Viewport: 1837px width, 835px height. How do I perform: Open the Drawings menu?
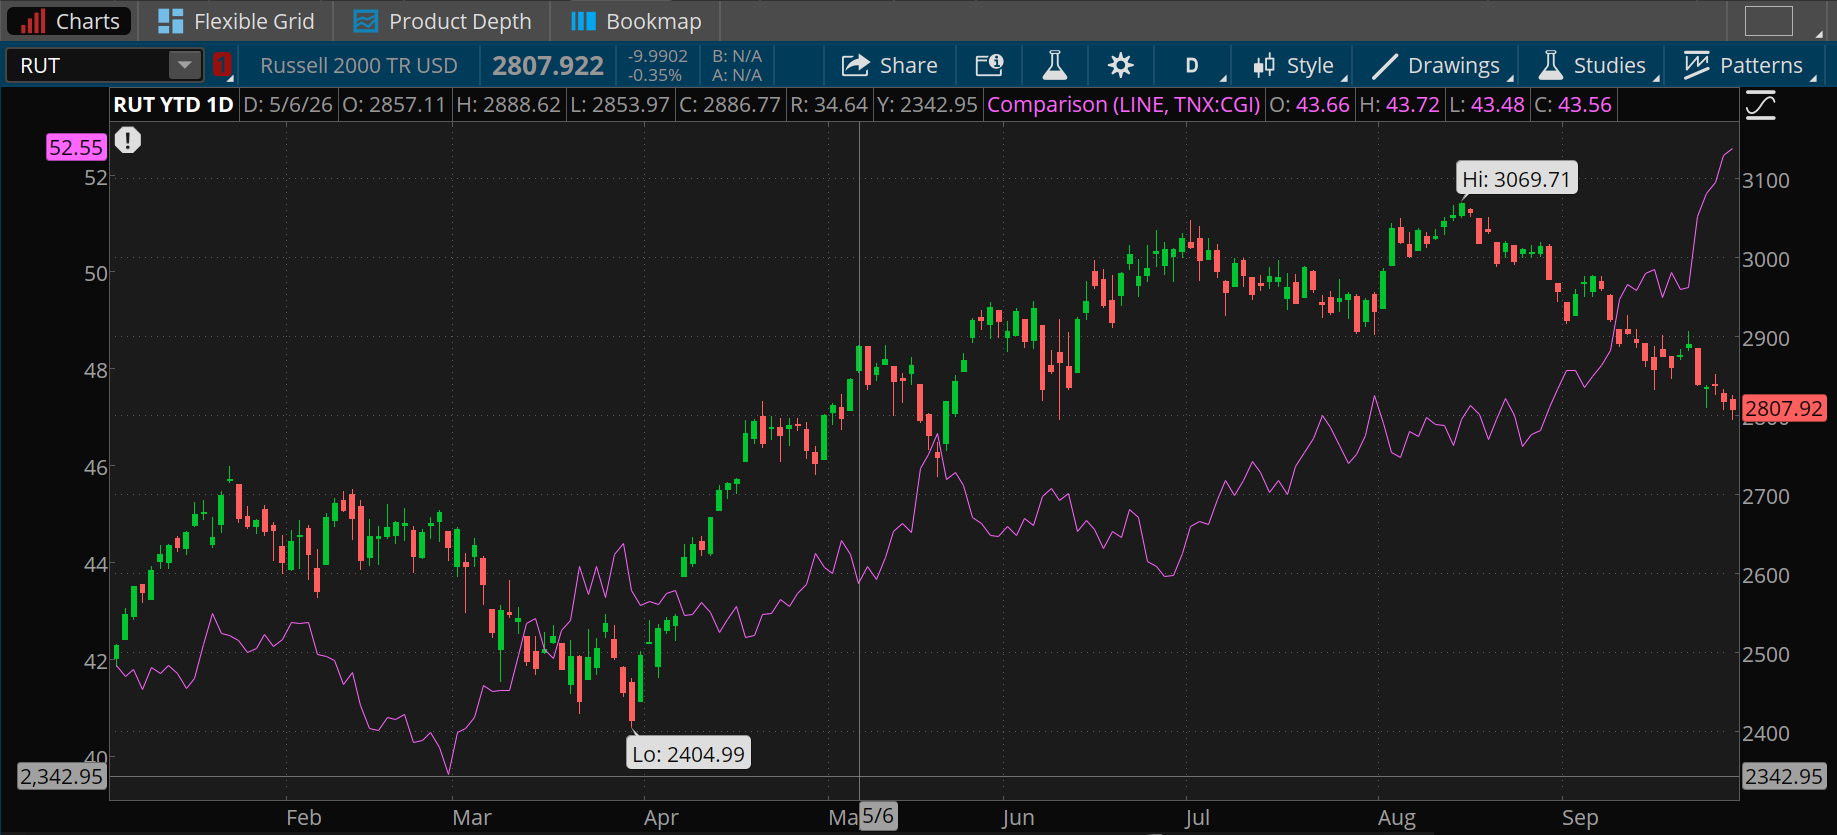click(1438, 66)
